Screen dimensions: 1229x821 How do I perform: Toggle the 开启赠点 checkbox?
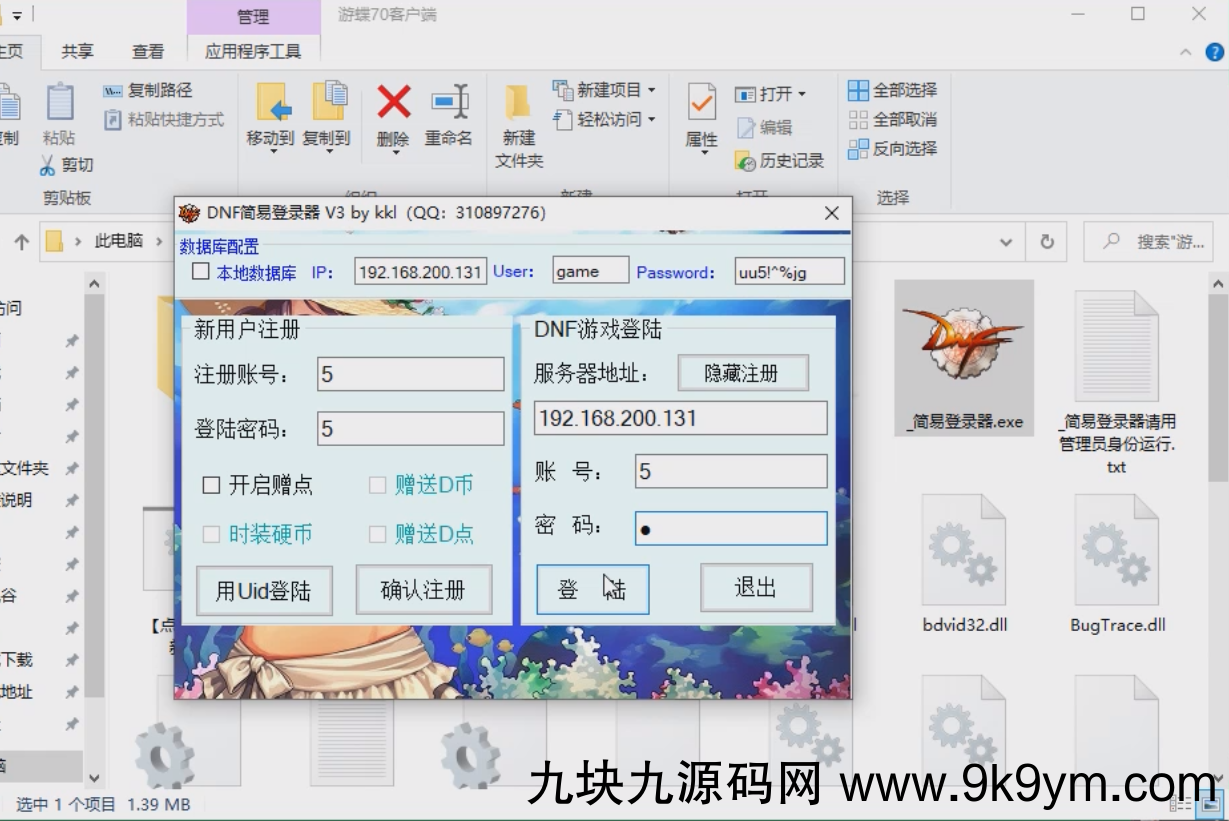(x=211, y=486)
